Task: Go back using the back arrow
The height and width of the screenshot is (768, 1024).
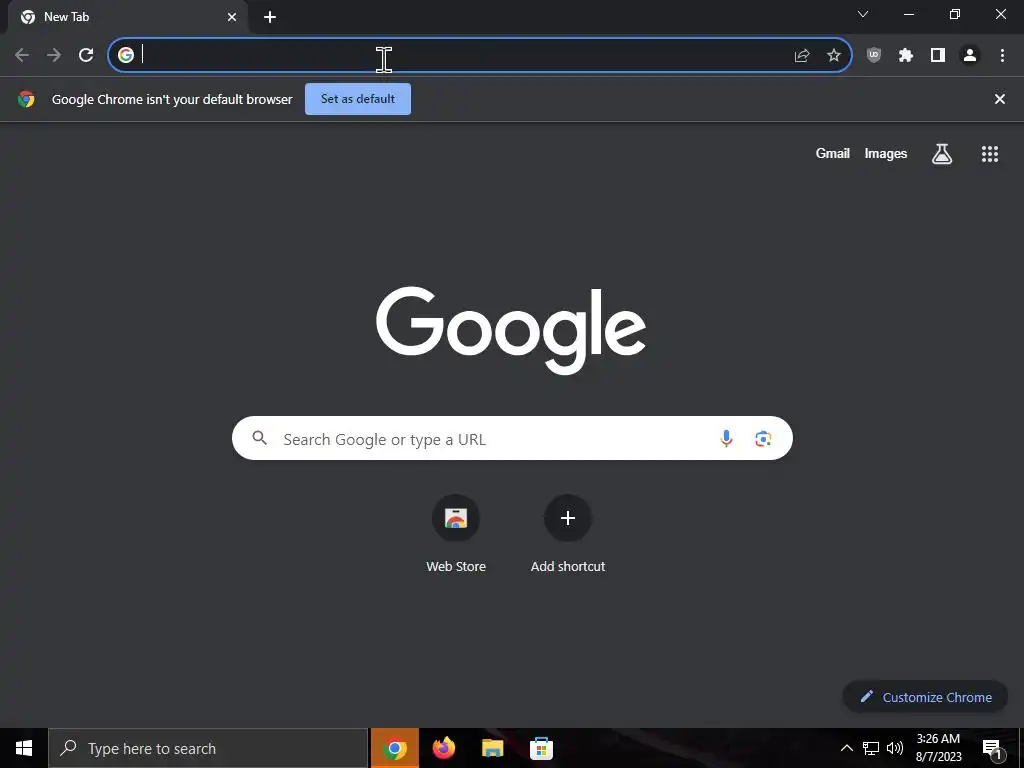Action: (22, 55)
